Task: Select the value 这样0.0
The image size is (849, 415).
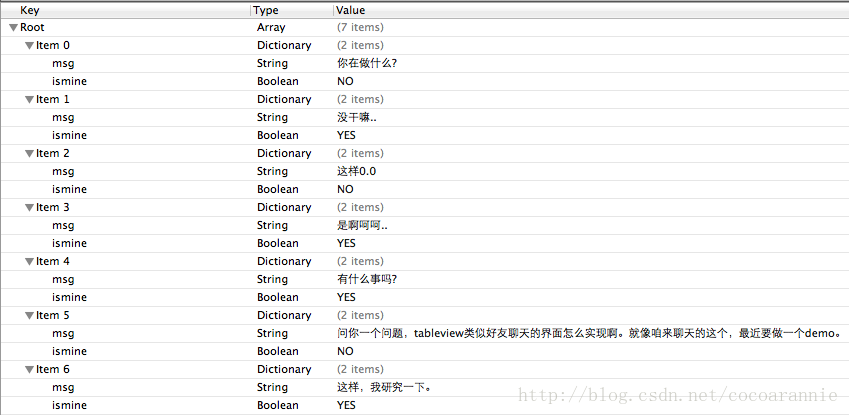Action: click(356, 171)
